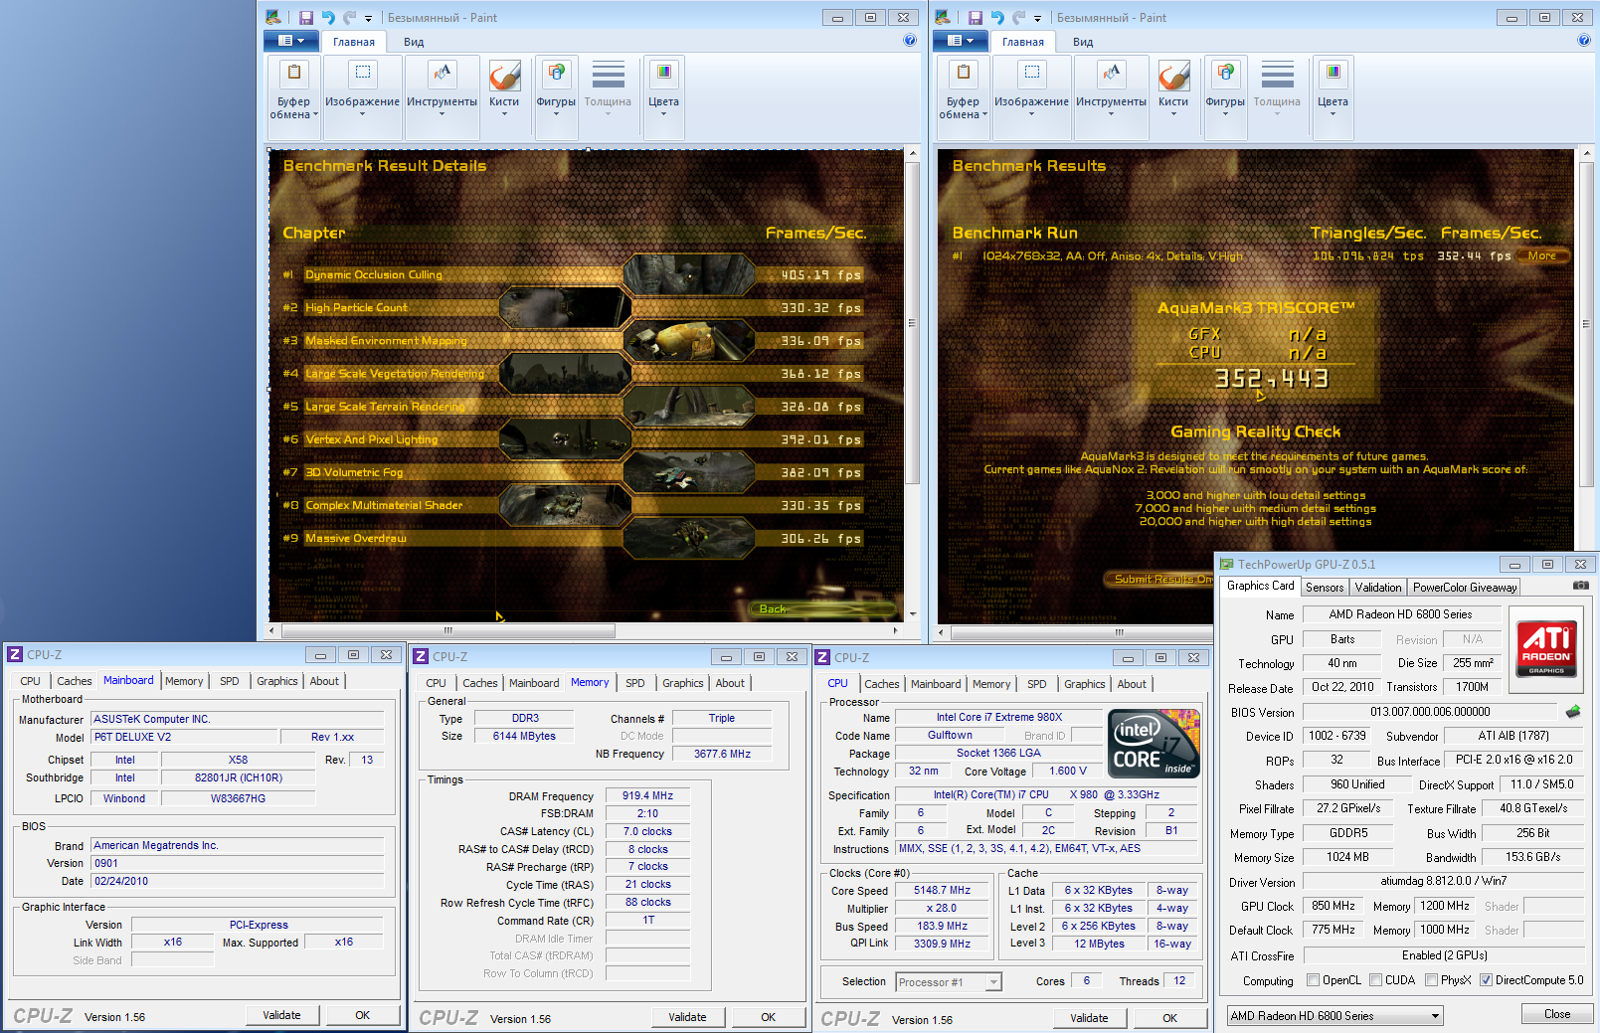Toggle PhysX checkbox in GPU-Z
This screenshot has width=1600, height=1033.
(x=1432, y=980)
